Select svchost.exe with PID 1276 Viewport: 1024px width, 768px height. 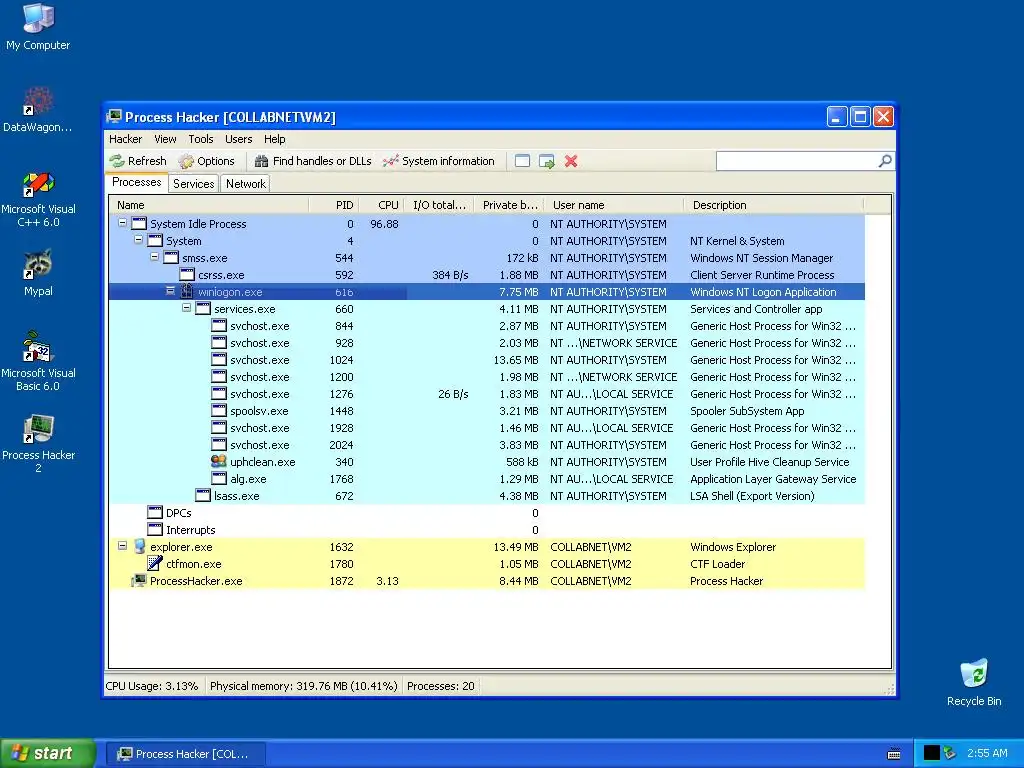[x=487, y=394]
